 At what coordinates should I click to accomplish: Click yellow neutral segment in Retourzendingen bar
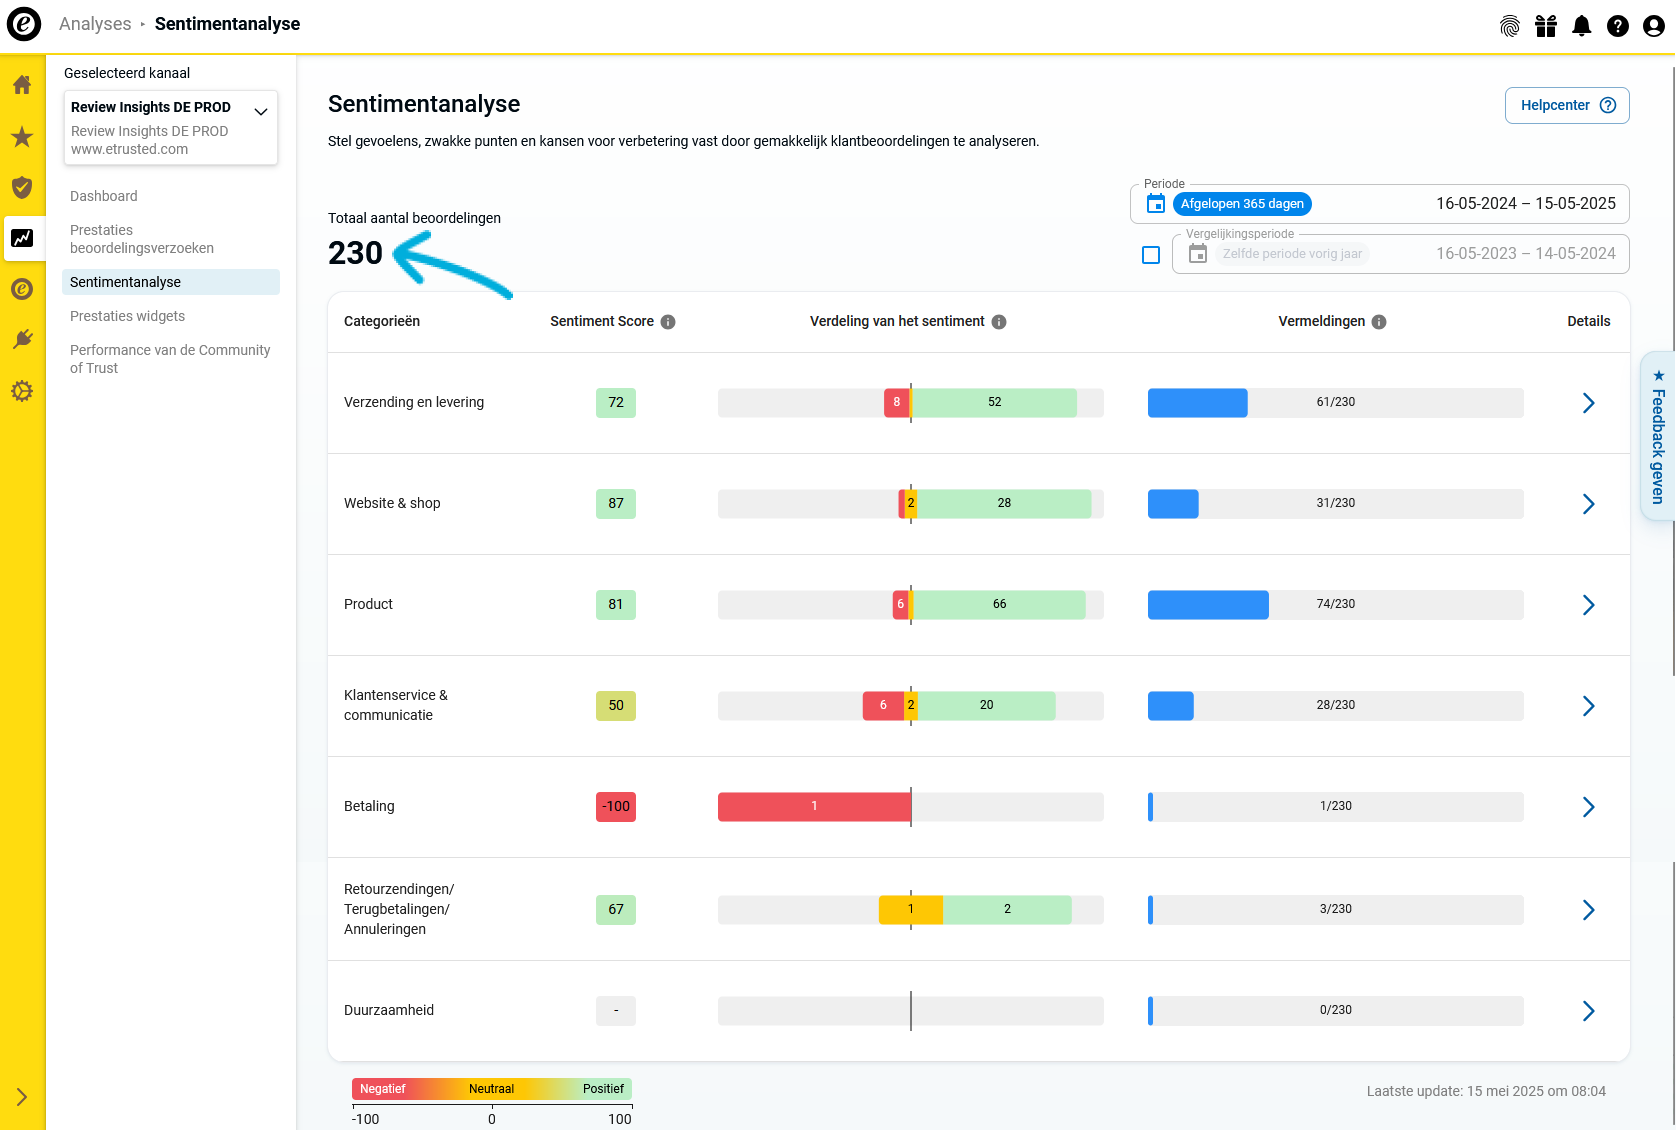[x=911, y=910]
